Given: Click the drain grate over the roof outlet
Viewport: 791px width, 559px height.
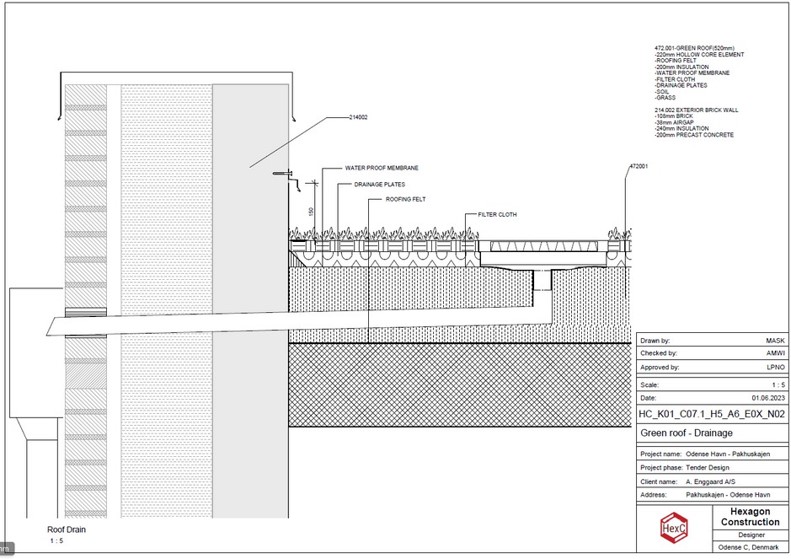Looking at the screenshot, I should 542,246.
